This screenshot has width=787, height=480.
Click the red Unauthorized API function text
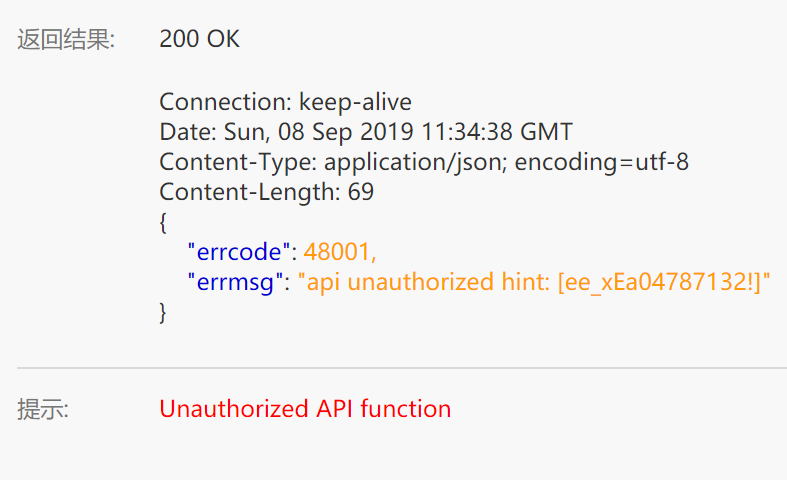click(305, 409)
